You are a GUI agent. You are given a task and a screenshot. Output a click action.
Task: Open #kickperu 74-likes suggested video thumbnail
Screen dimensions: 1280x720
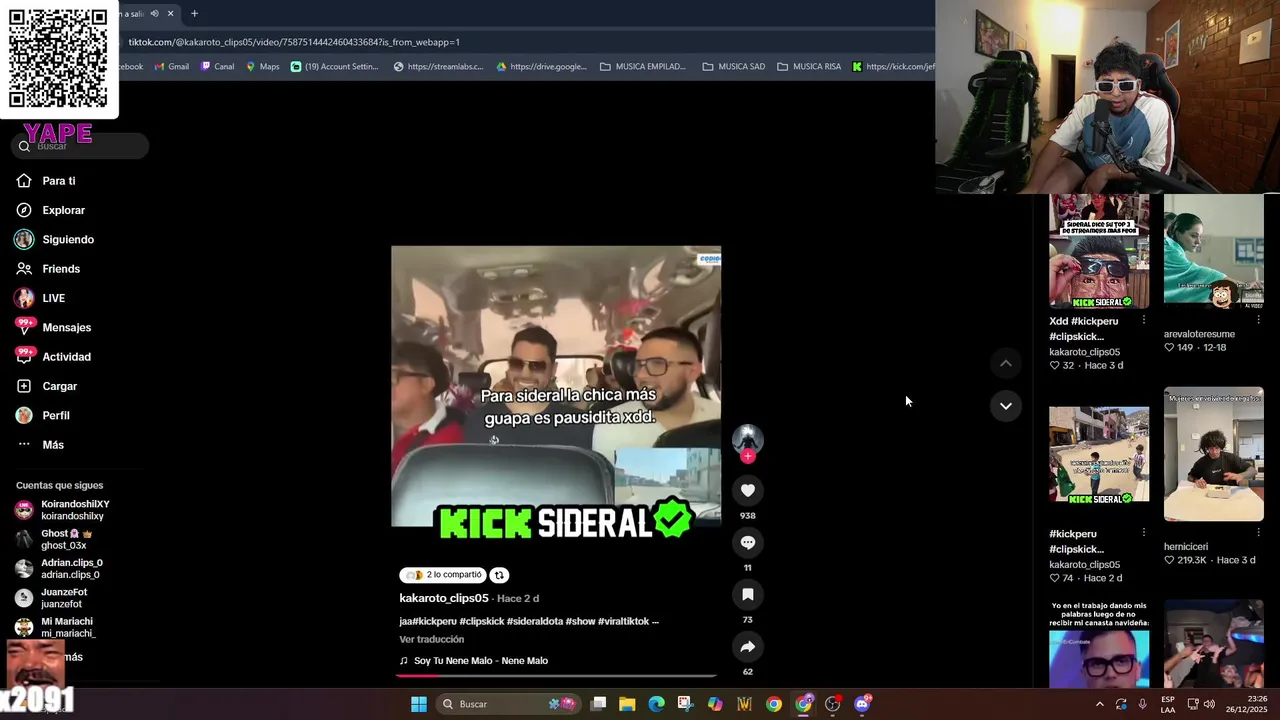pyautogui.click(x=1099, y=454)
